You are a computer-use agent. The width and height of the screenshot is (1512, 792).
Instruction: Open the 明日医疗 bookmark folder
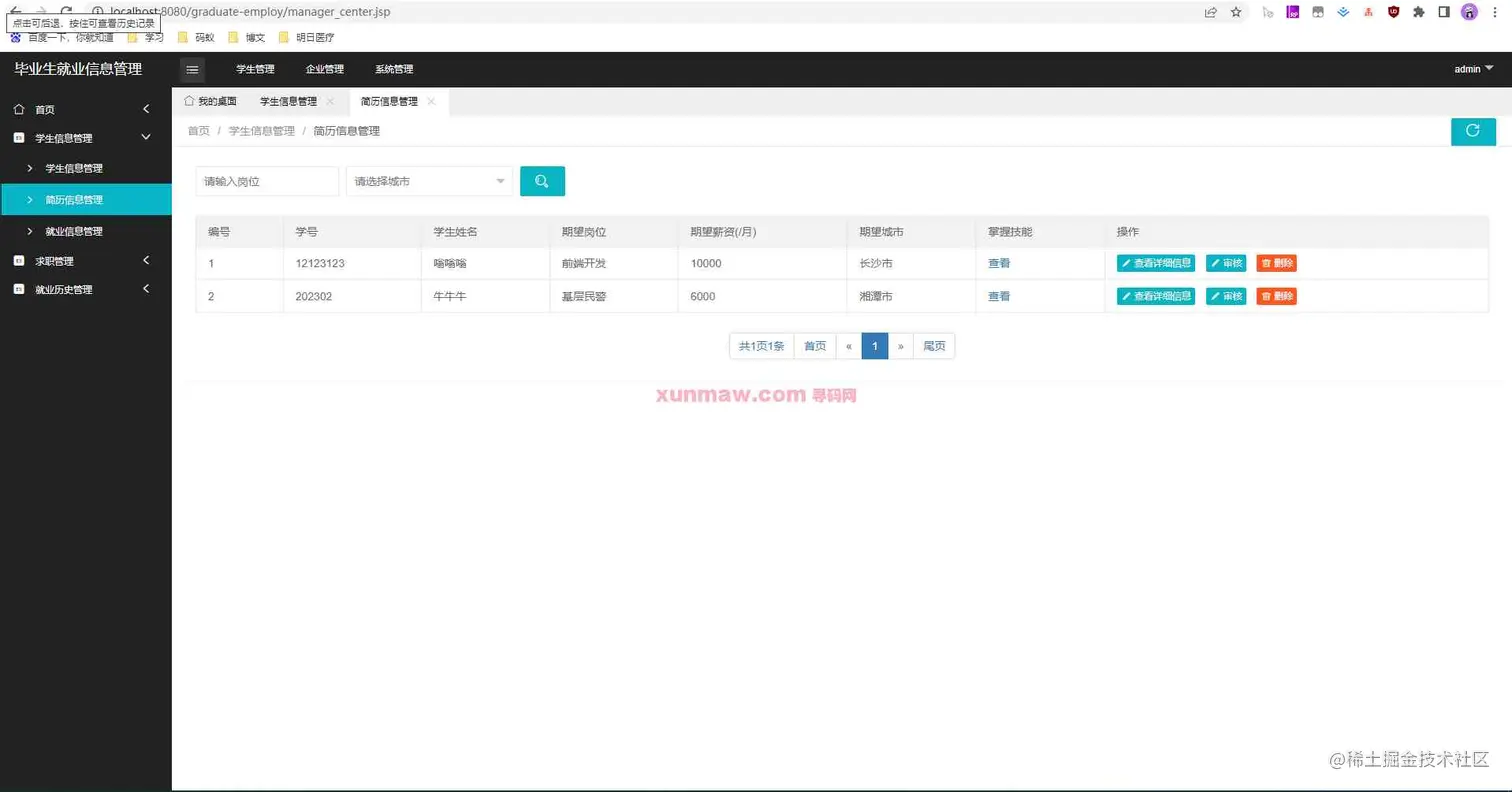[306, 37]
